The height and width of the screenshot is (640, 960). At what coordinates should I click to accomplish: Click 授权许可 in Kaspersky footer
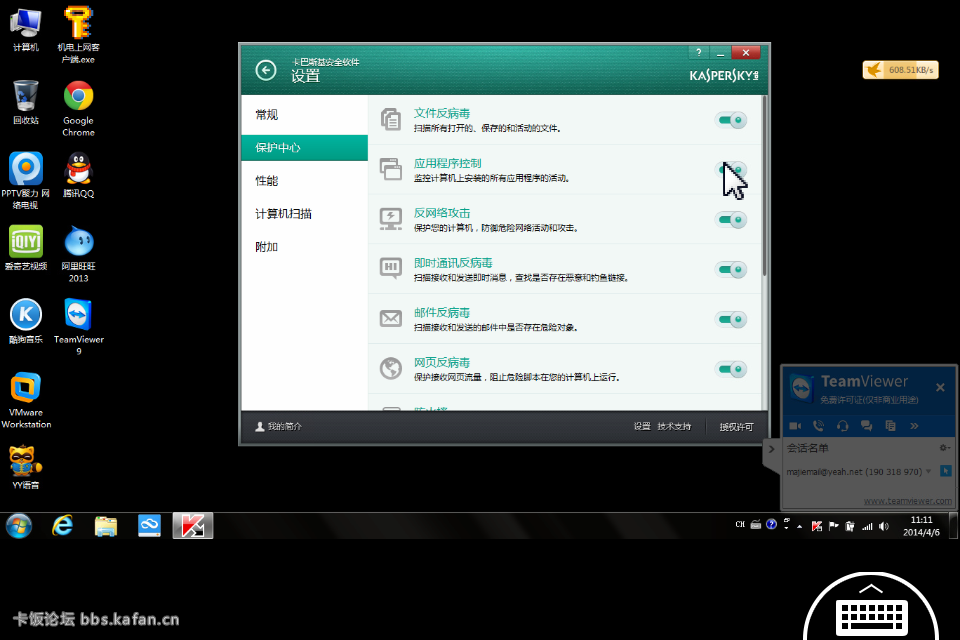pyautogui.click(x=737, y=427)
